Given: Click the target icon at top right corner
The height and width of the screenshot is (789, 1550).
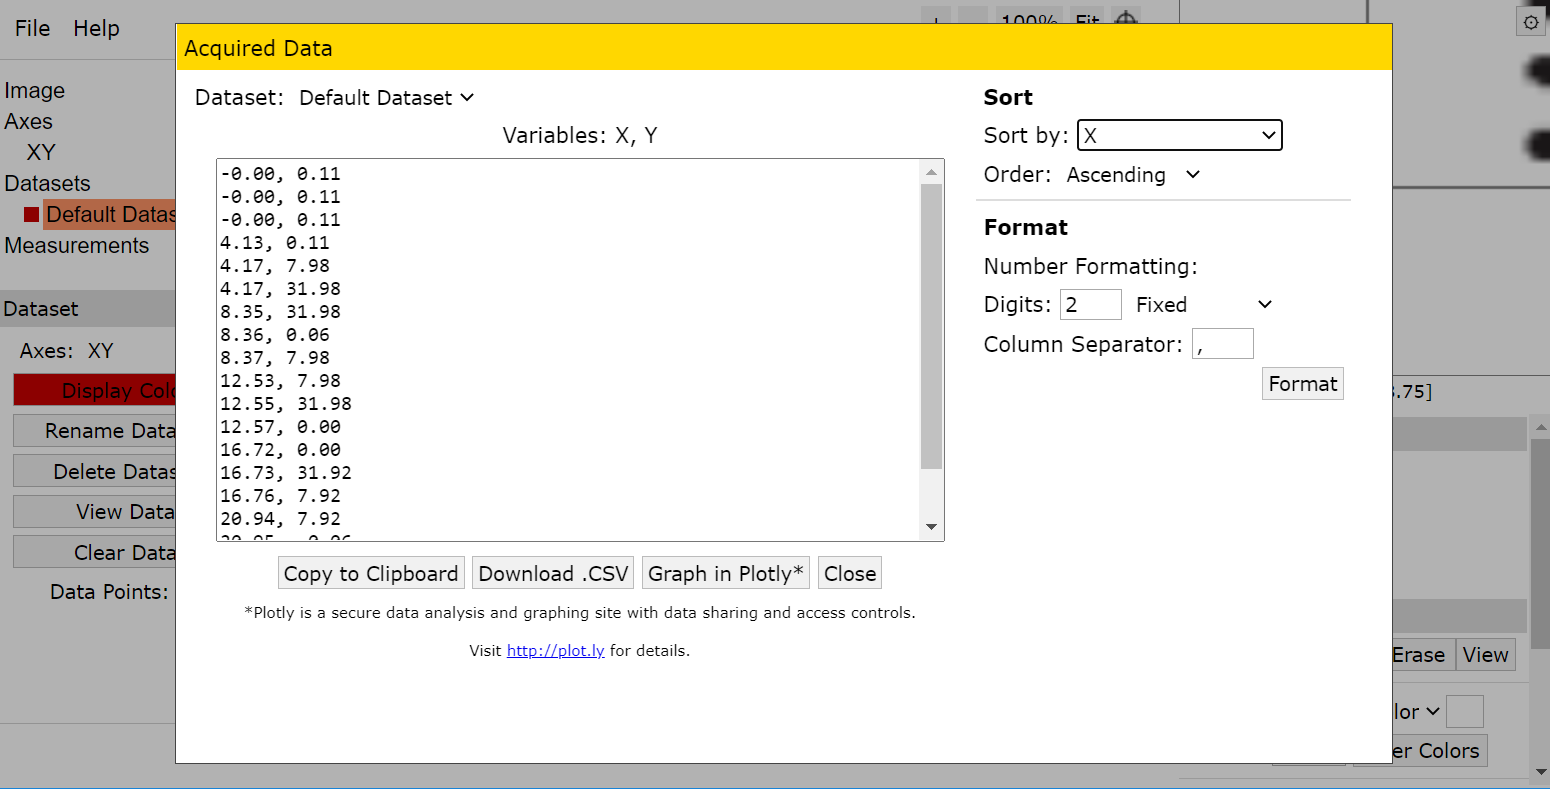Looking at the screenshot, I should point(1531,22).
